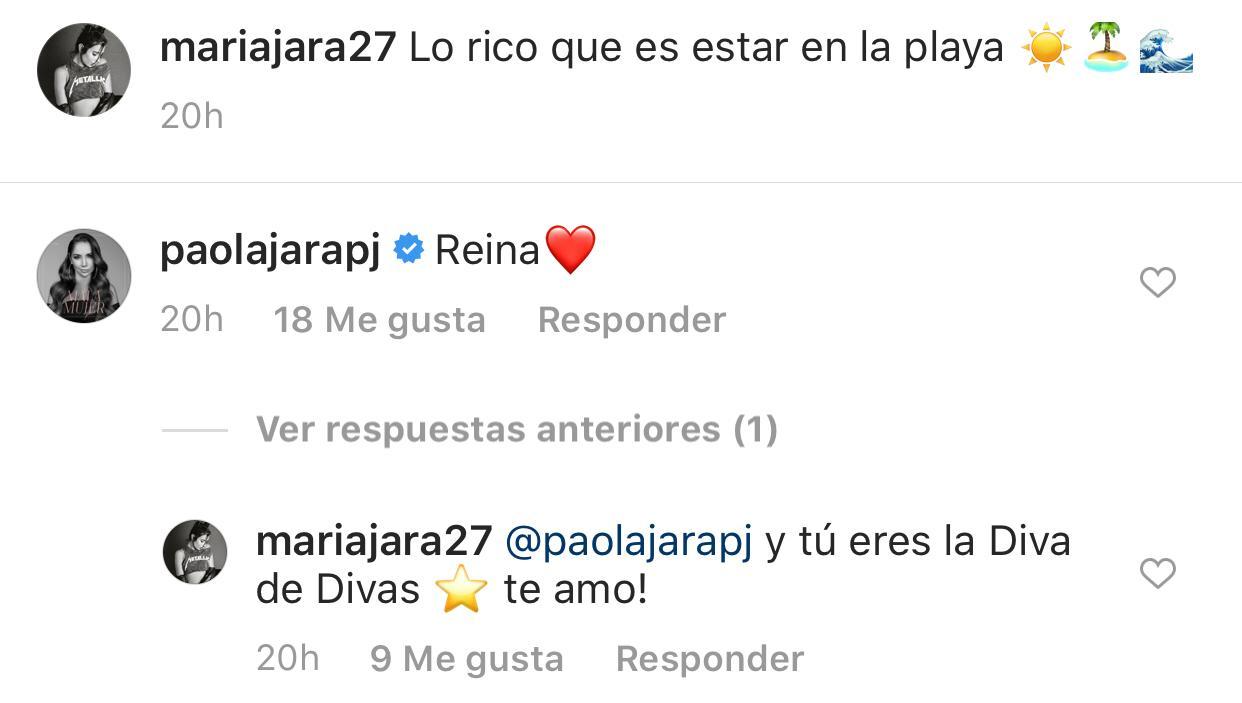Open the @paolajarapj mention in the reply
The width and height of the screenshot is (1242, 703).
[628, 541]
